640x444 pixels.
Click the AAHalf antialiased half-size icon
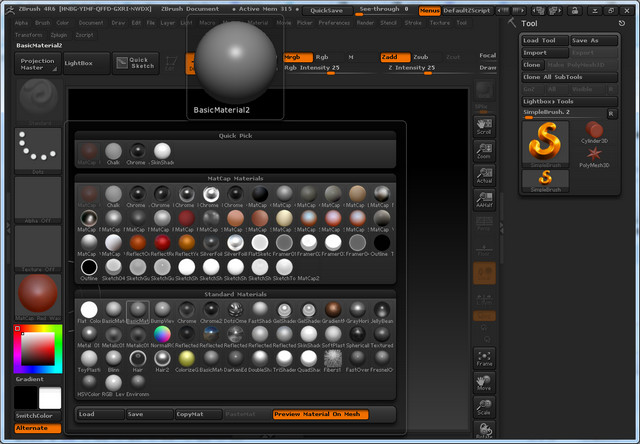pyautogui.click(x=484, y=200)
